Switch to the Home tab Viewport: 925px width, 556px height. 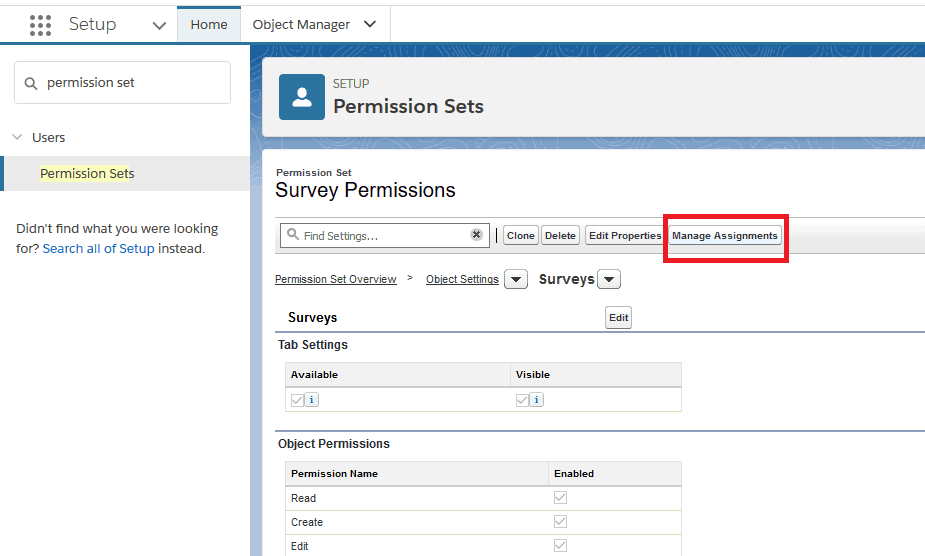click(209, 25)
